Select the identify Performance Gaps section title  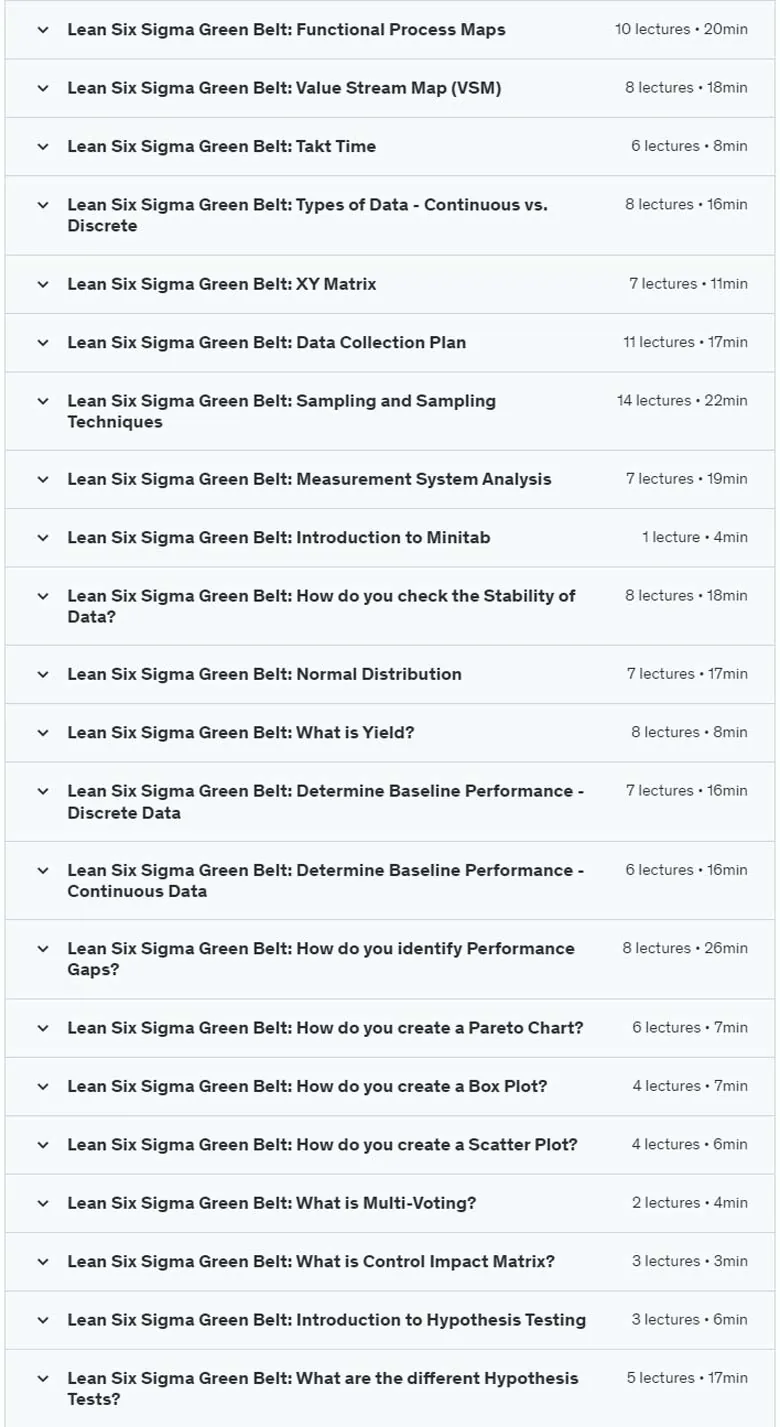[321, 959]
